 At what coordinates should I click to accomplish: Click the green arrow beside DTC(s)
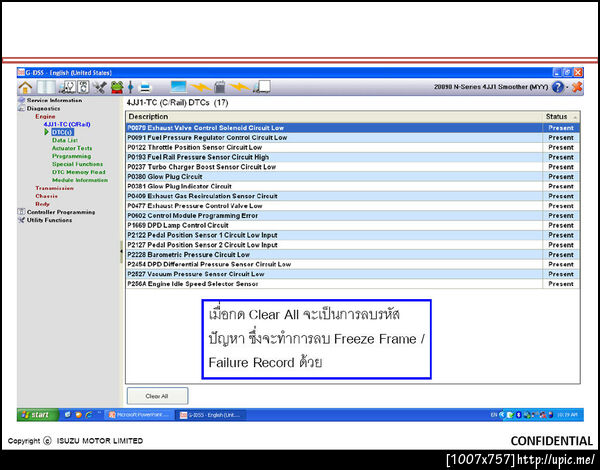(46, 132)
